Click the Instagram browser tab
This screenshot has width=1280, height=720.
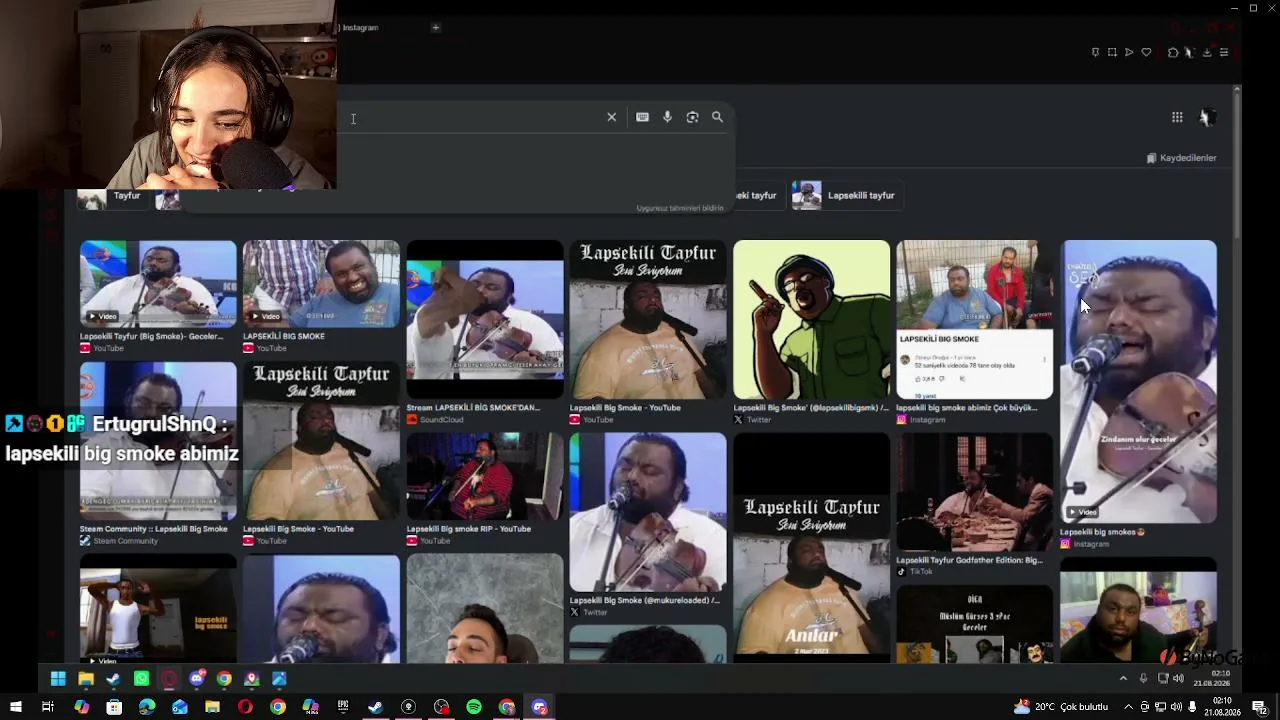pos(360,27)
